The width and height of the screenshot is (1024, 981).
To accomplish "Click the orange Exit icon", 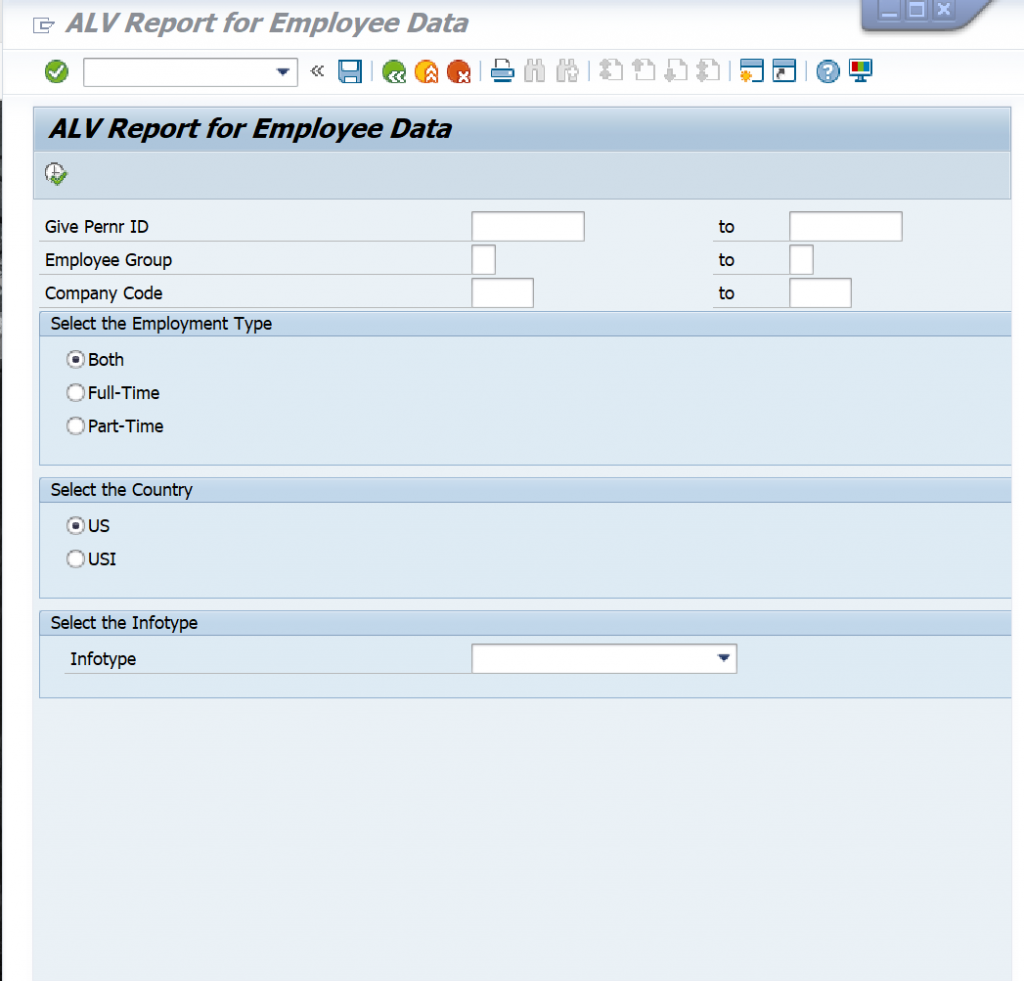I will click(426, 71).
